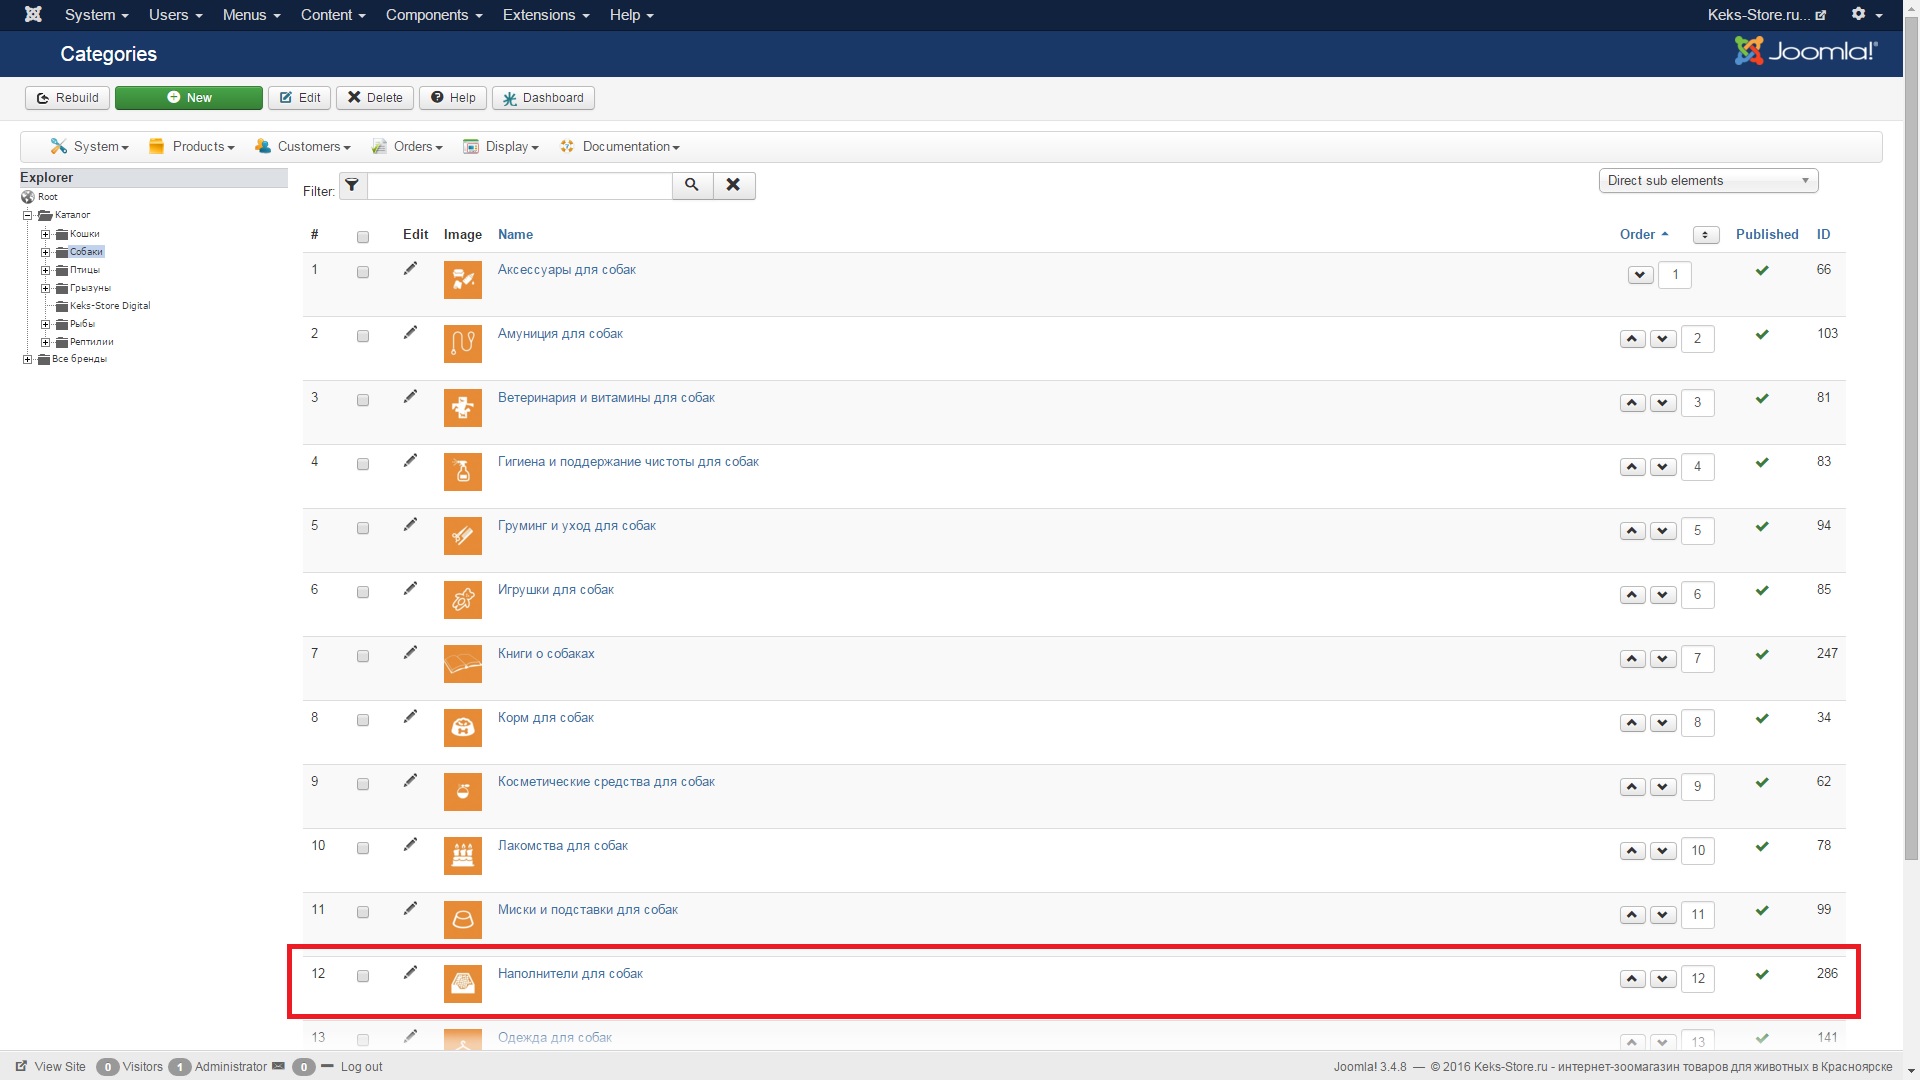Image resolution: width=1920 pixels, height=1080 pixels.
Task: Open the Joomla settings gear menu
Action: tap(1865, 15)
